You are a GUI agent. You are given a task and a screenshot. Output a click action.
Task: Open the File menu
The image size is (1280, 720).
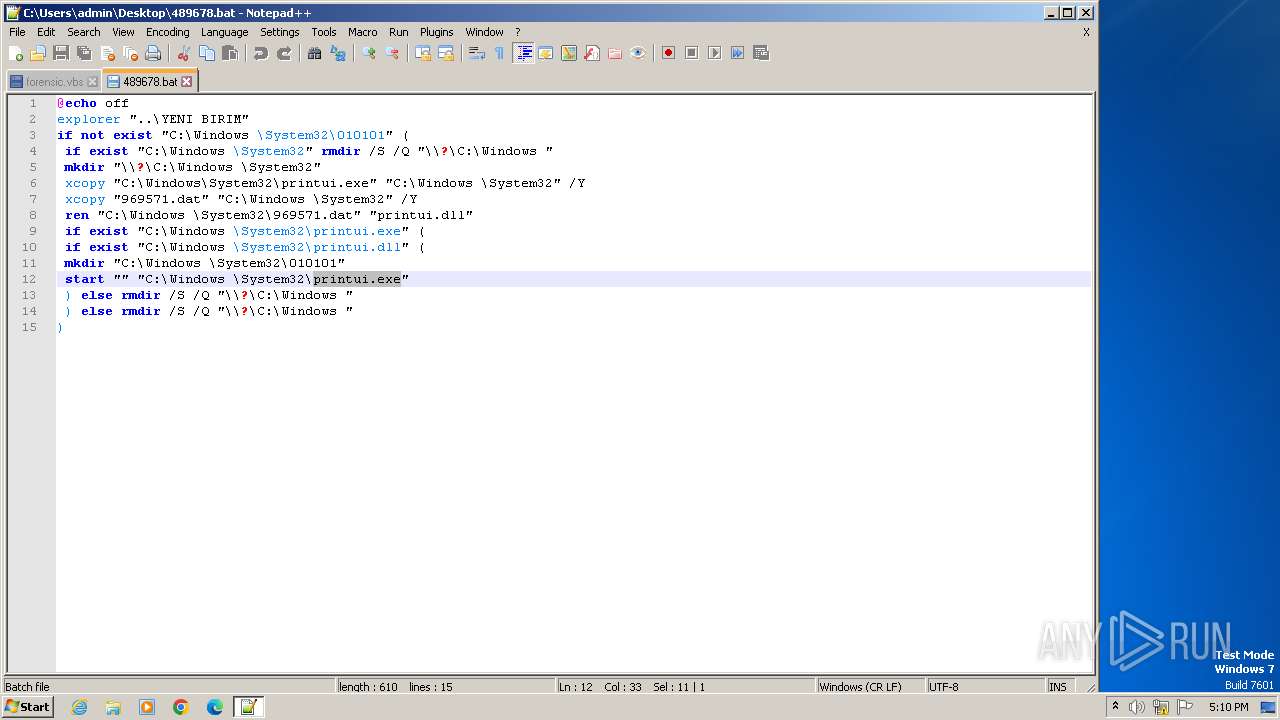click(x=17, y=32)
